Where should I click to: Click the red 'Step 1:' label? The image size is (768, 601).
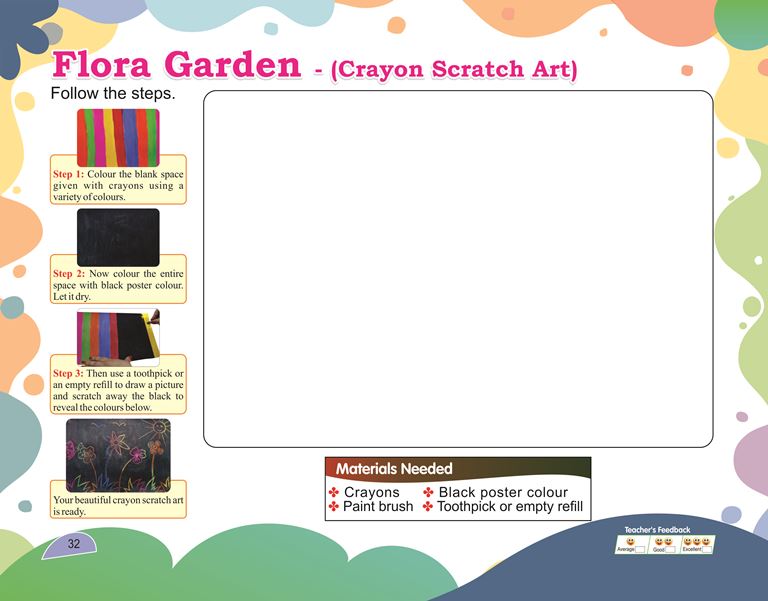[69, 174]
